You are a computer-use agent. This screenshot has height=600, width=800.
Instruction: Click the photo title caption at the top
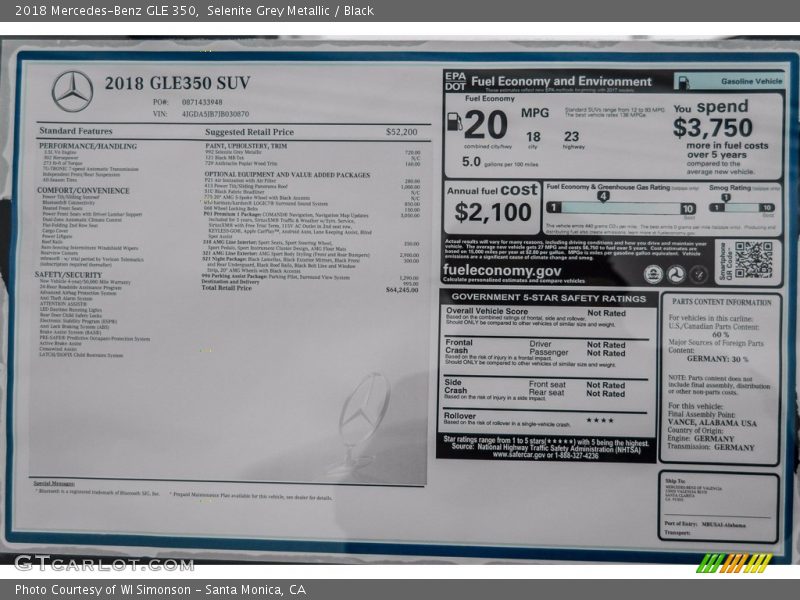[194, 11]
